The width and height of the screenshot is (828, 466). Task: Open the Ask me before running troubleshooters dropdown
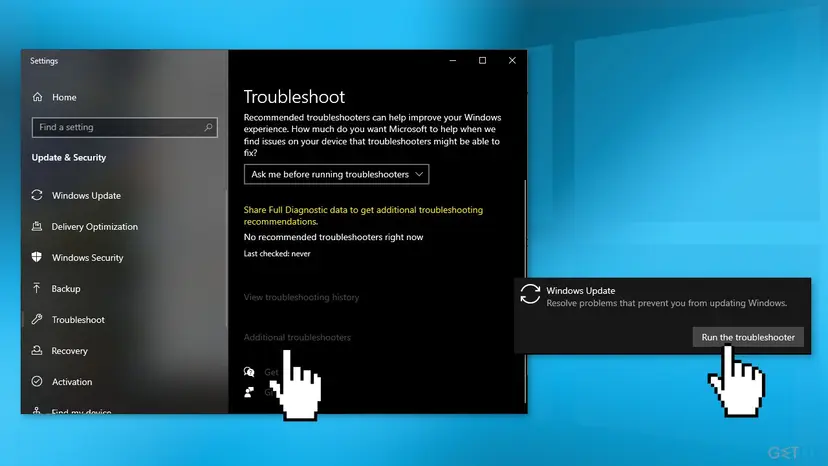tap(336, 174)
